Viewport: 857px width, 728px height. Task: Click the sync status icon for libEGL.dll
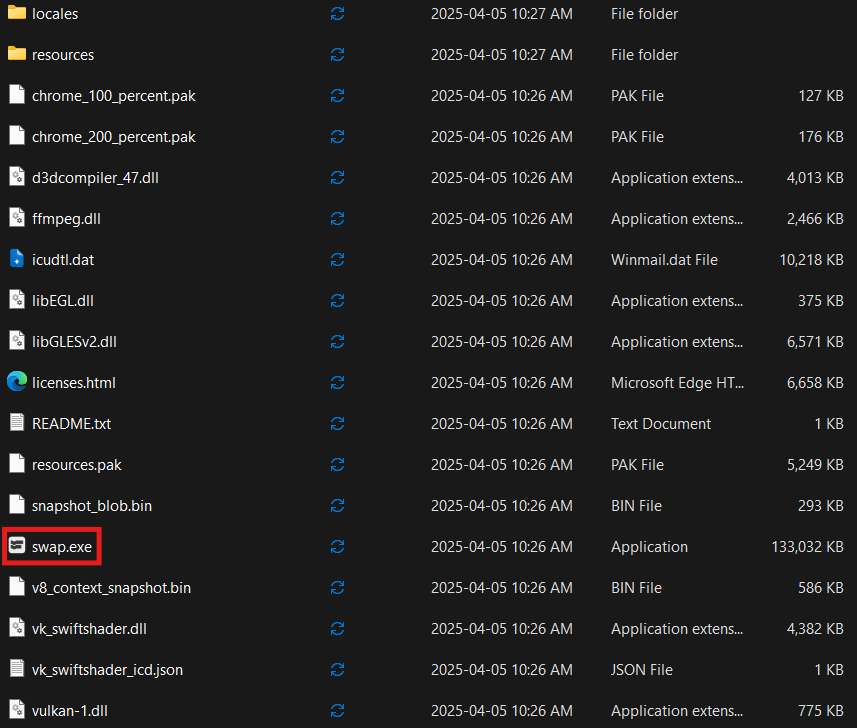pos(337,301)
